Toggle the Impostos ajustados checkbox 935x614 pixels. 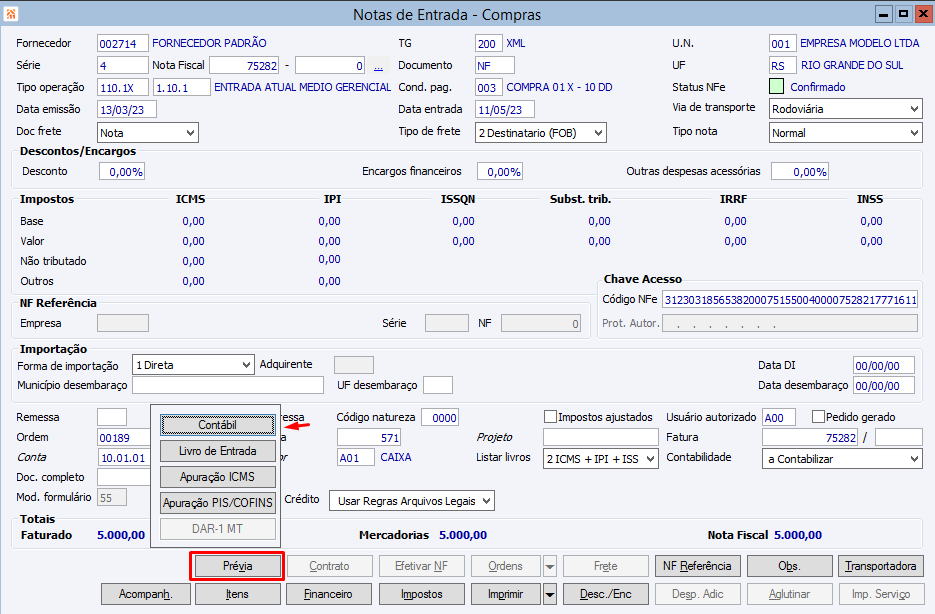point(550,417)
